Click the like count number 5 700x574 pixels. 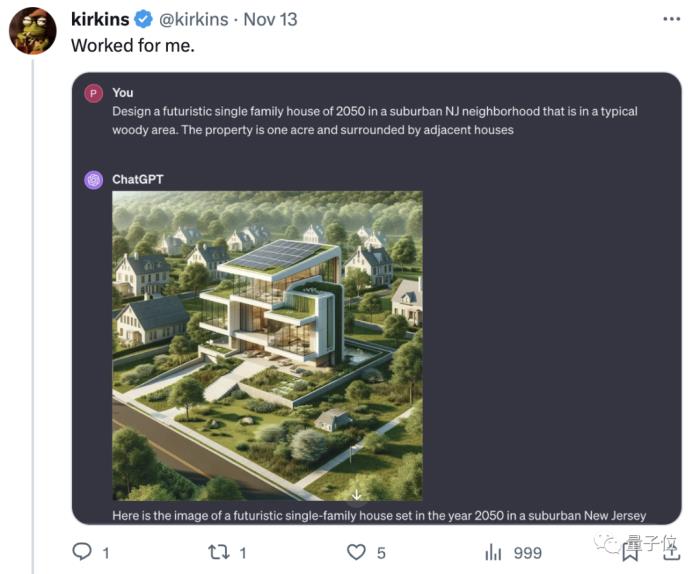(x=381, y=553)
